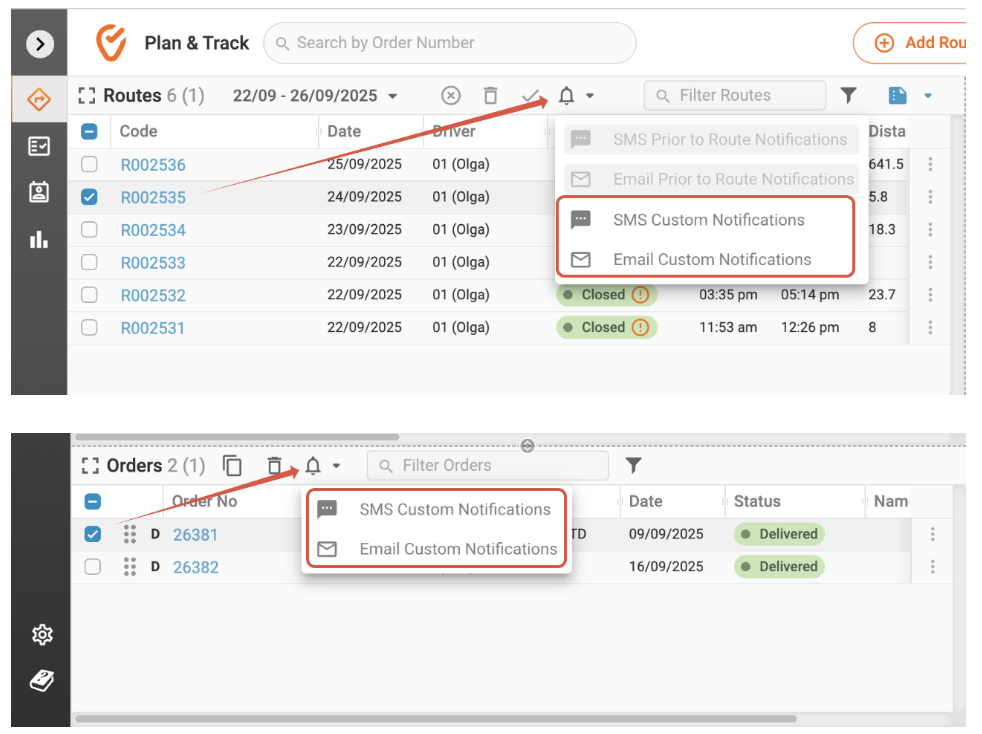Select Email Prior to Route Notifications
This screenshot has width=982, height=734.
click(x=711, y=179)
